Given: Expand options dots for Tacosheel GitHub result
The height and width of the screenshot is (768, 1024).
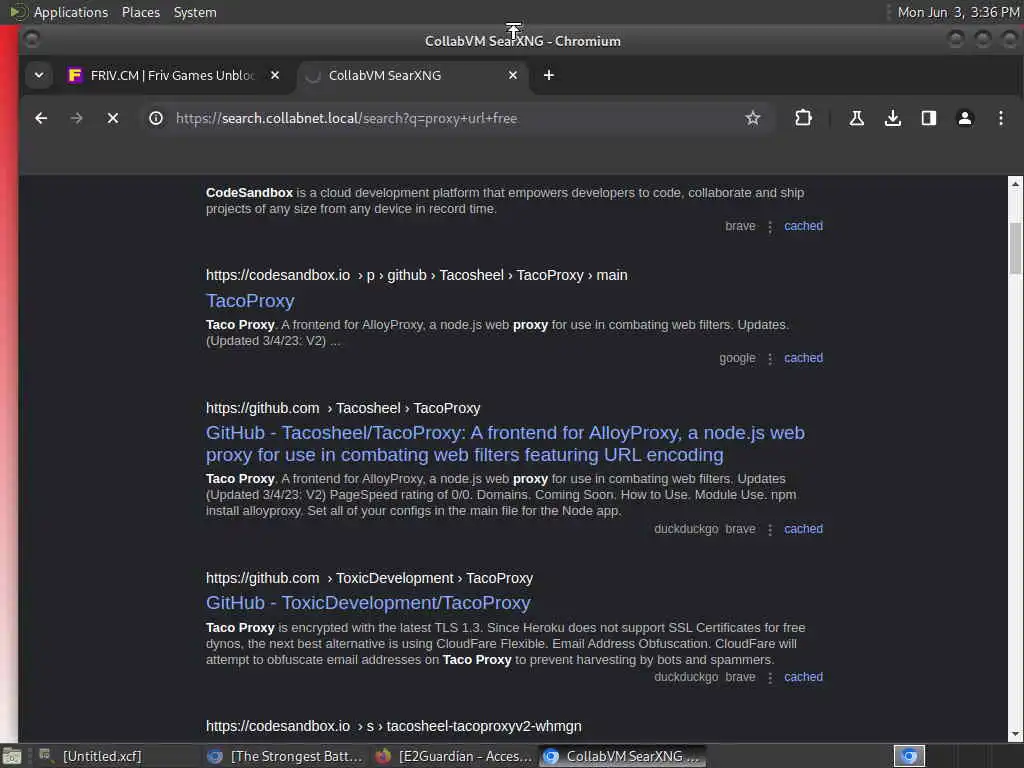Looking at the screenshot, I should [770, 530].
